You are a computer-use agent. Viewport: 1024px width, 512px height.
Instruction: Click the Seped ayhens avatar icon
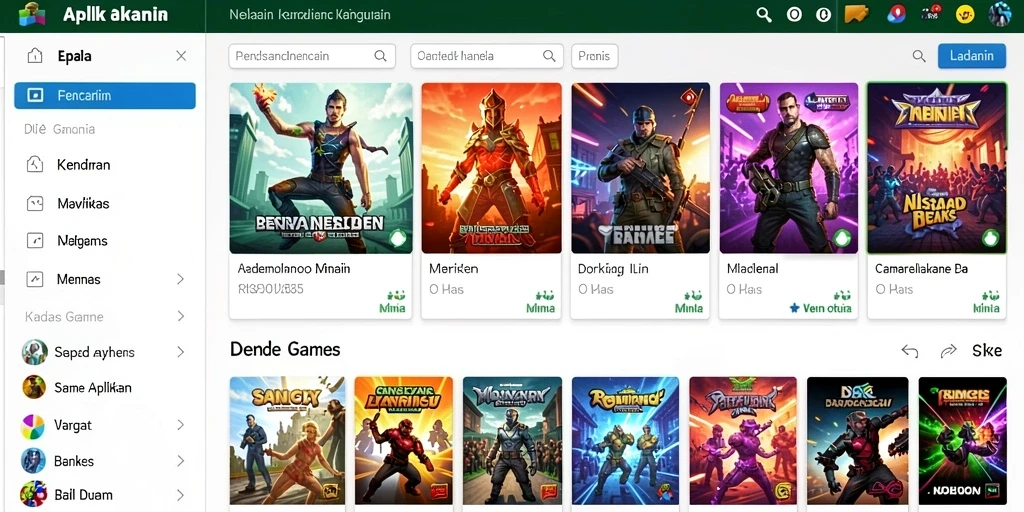[x=34, y=353]
